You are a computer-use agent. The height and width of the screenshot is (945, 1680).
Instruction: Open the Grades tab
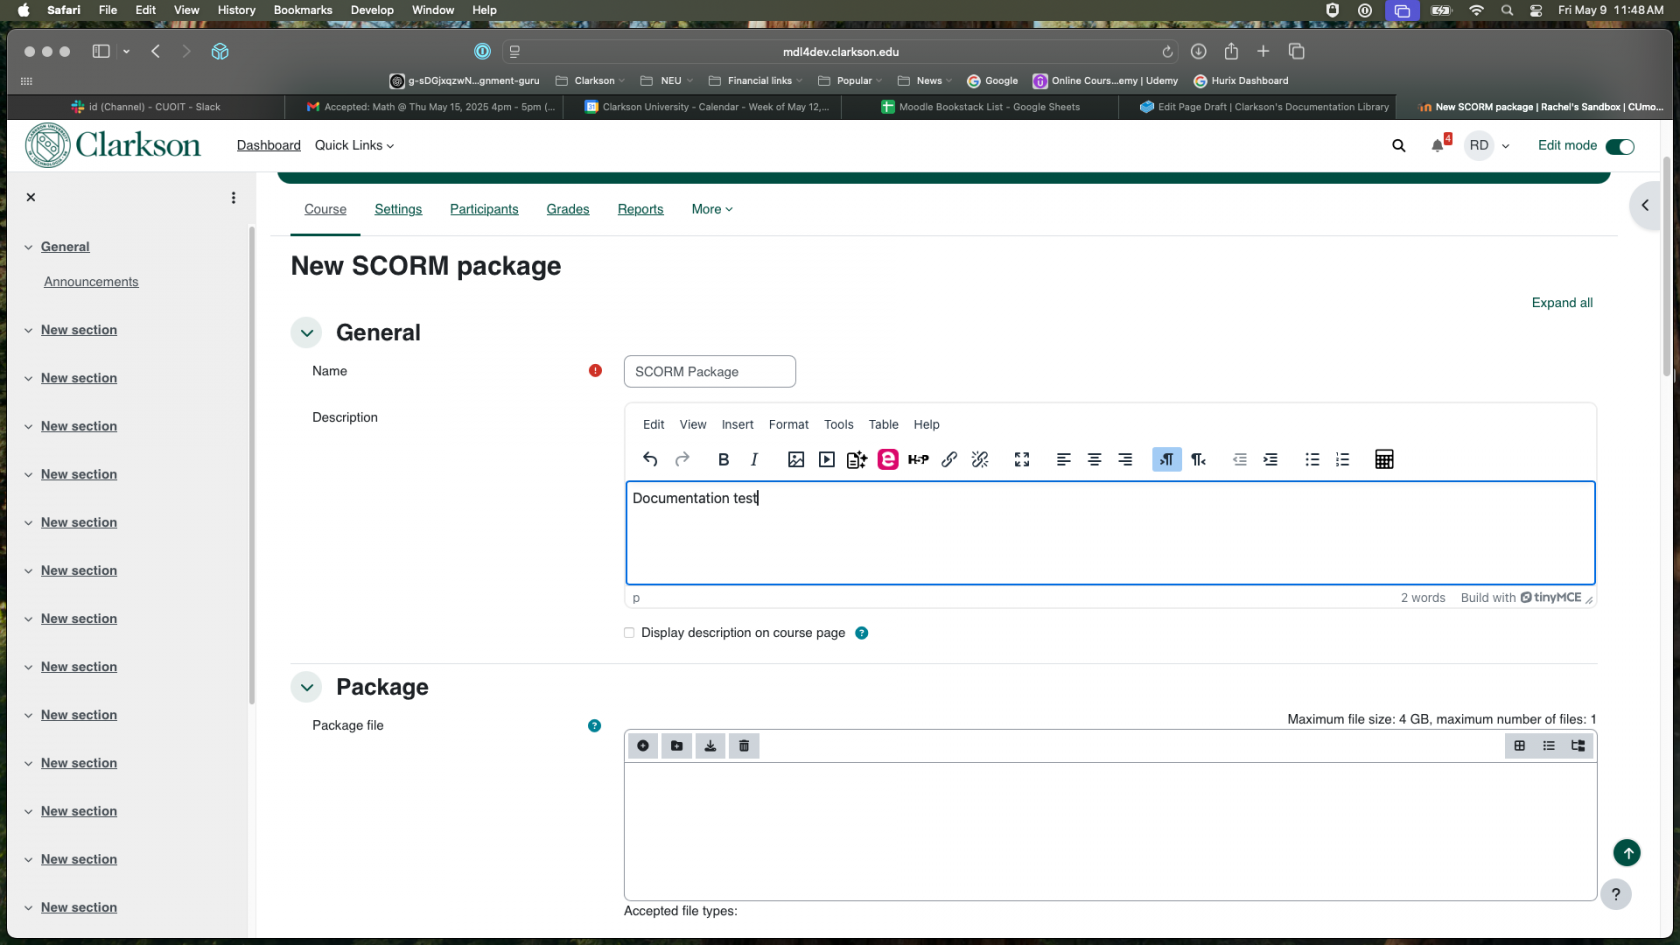pyautogui.click(x=568, y=209)
